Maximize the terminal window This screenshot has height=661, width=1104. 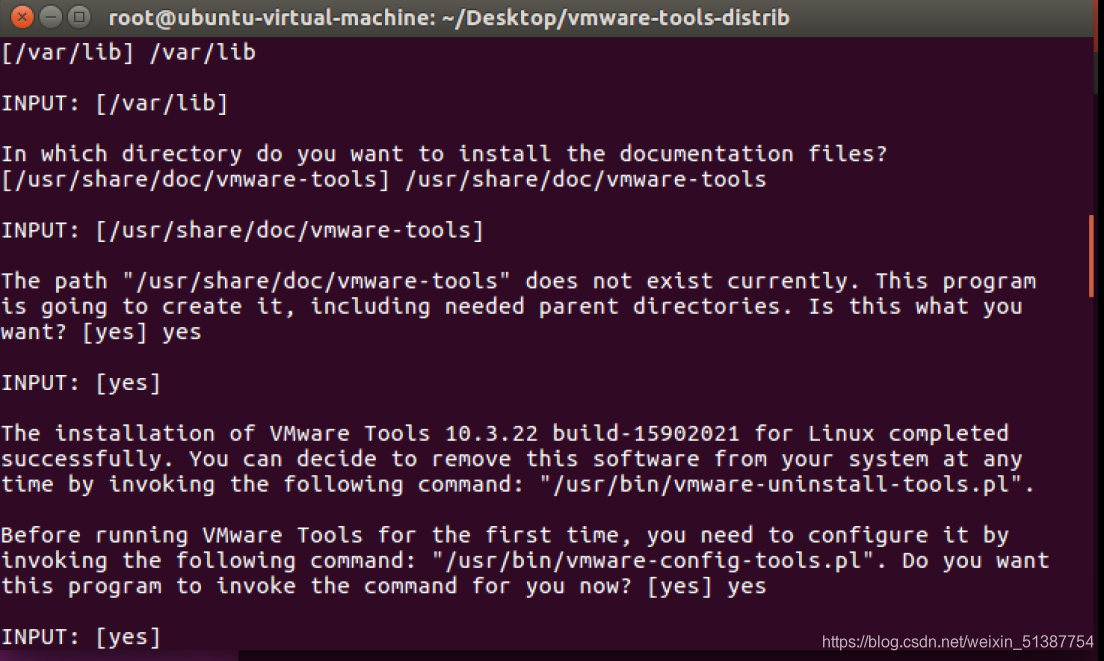[x=80, y=17]
